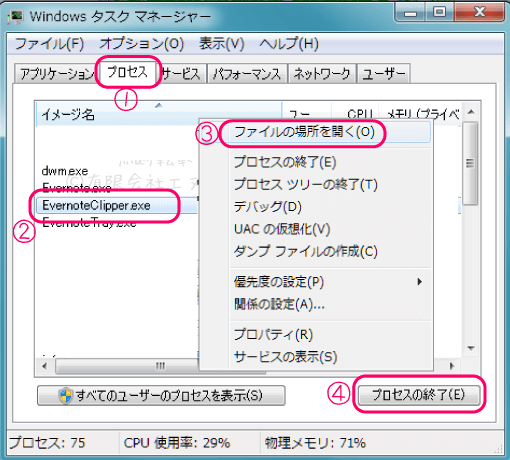Screen dimensions: 510x460
Task: Click the 物理メモリ: 71% status entry
Action: 315,443
